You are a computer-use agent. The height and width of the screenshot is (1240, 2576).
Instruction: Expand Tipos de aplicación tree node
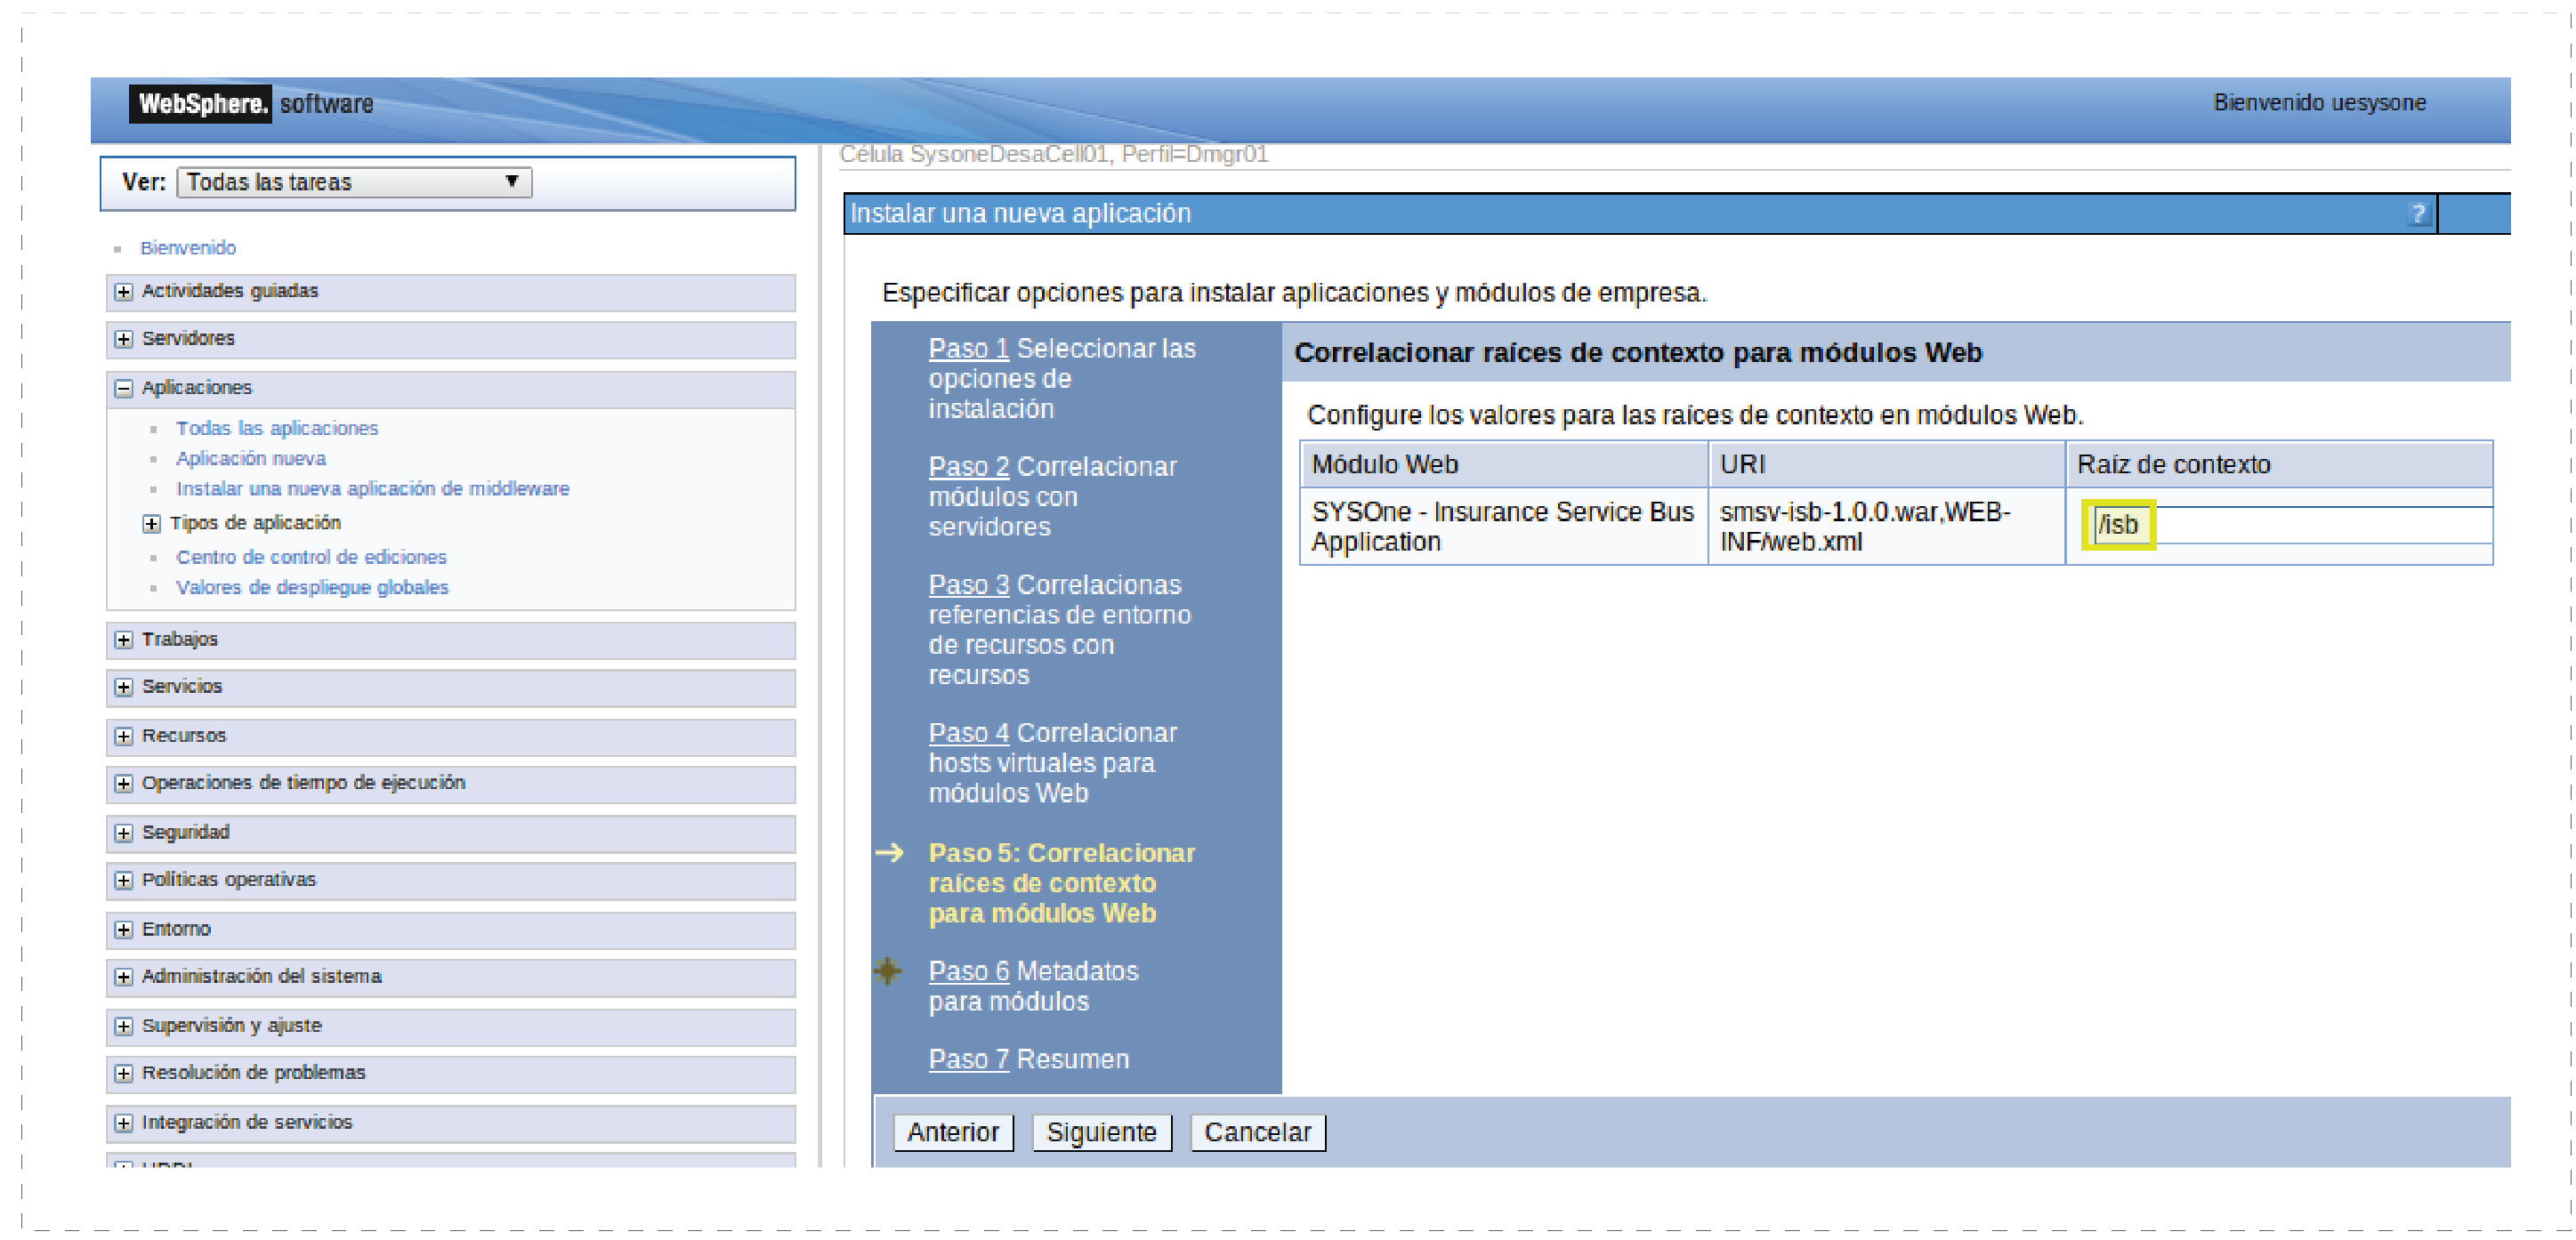pyautogui.click(x=151, y=523)
